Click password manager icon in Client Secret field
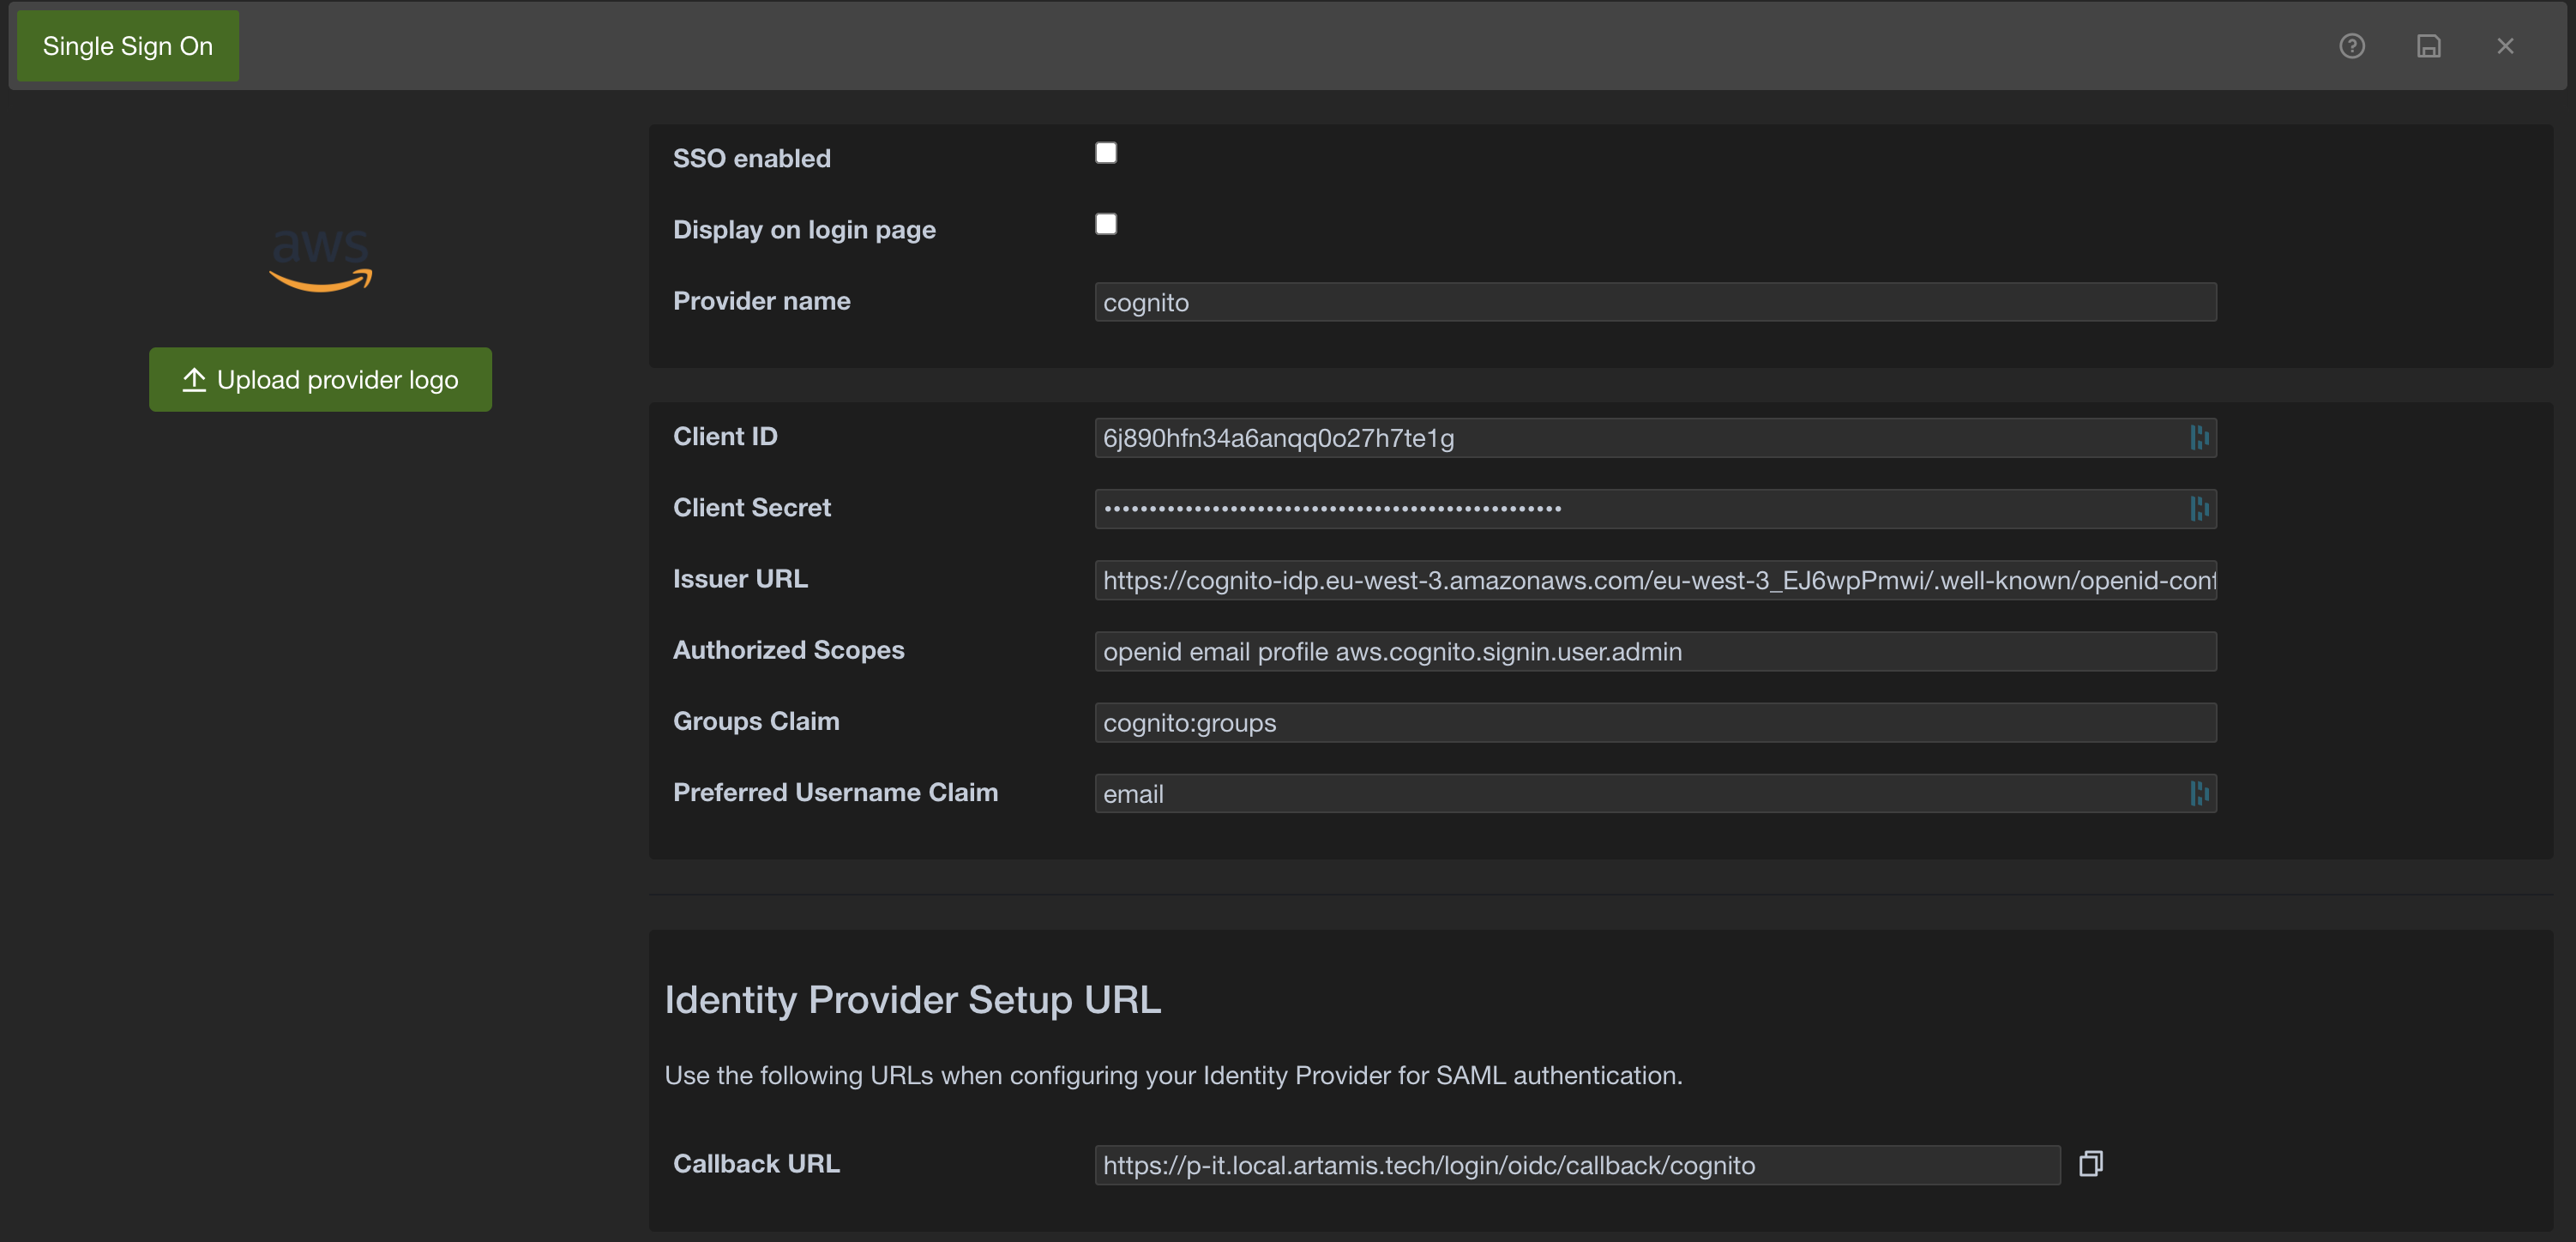The width and height of the screenshot is (2576, 1242). 2199,509
